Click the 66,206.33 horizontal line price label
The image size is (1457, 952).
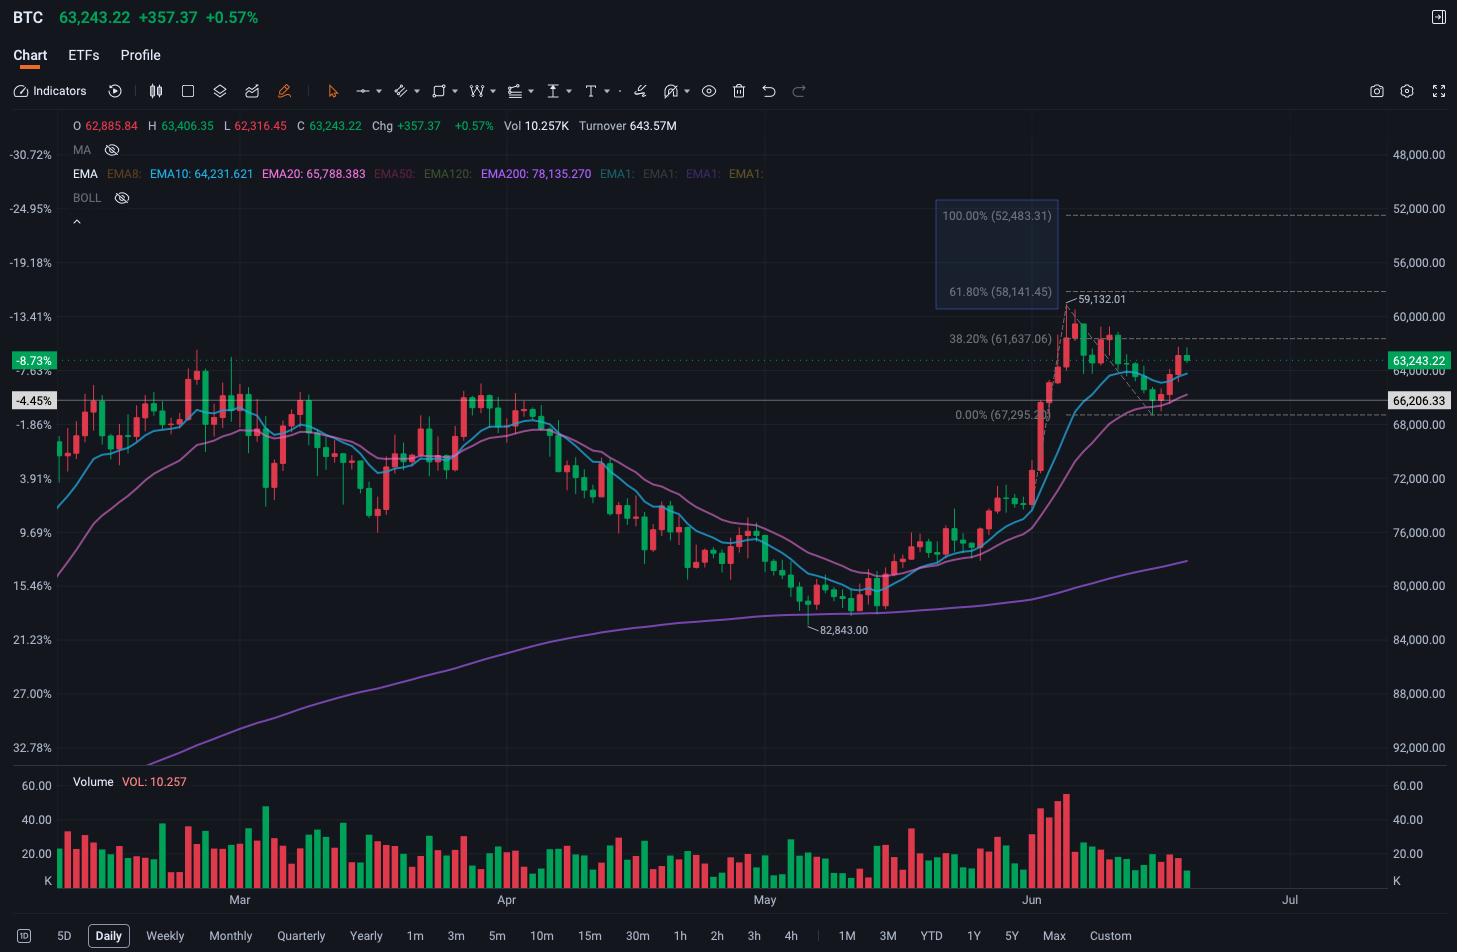coord(1419,400)
